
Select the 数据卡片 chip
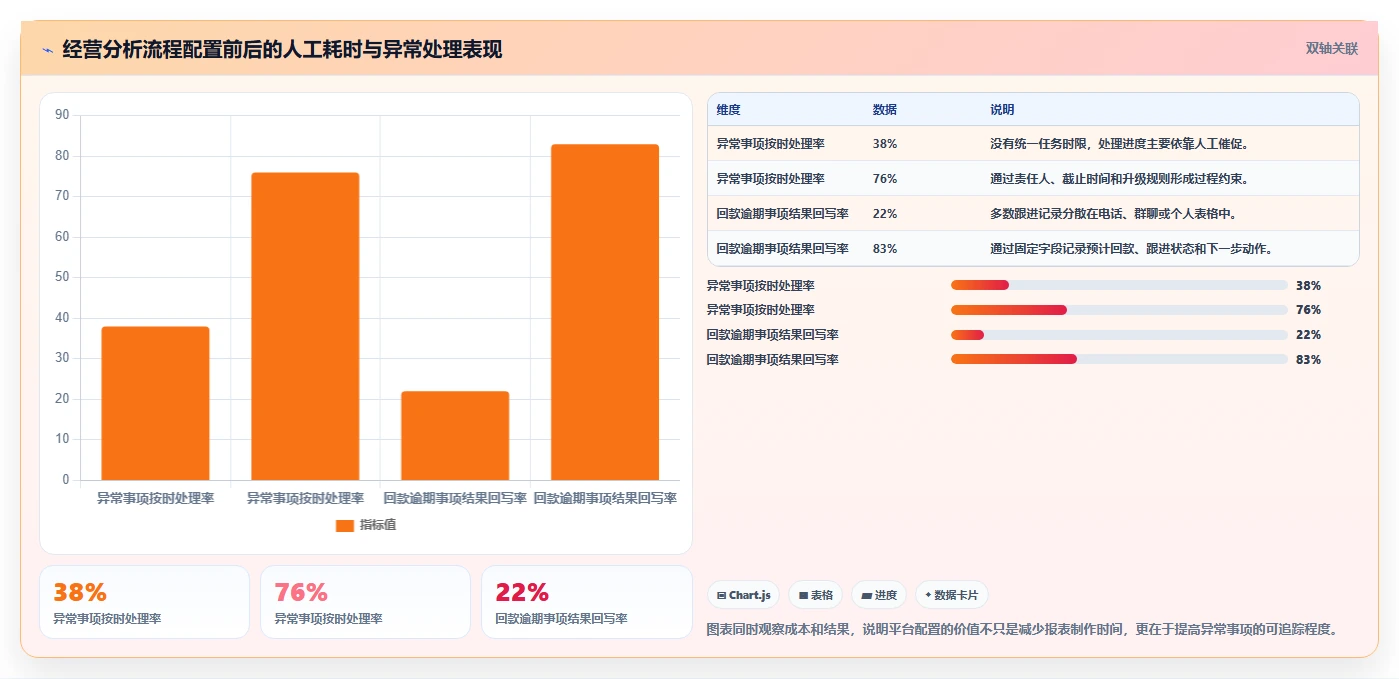952,595
